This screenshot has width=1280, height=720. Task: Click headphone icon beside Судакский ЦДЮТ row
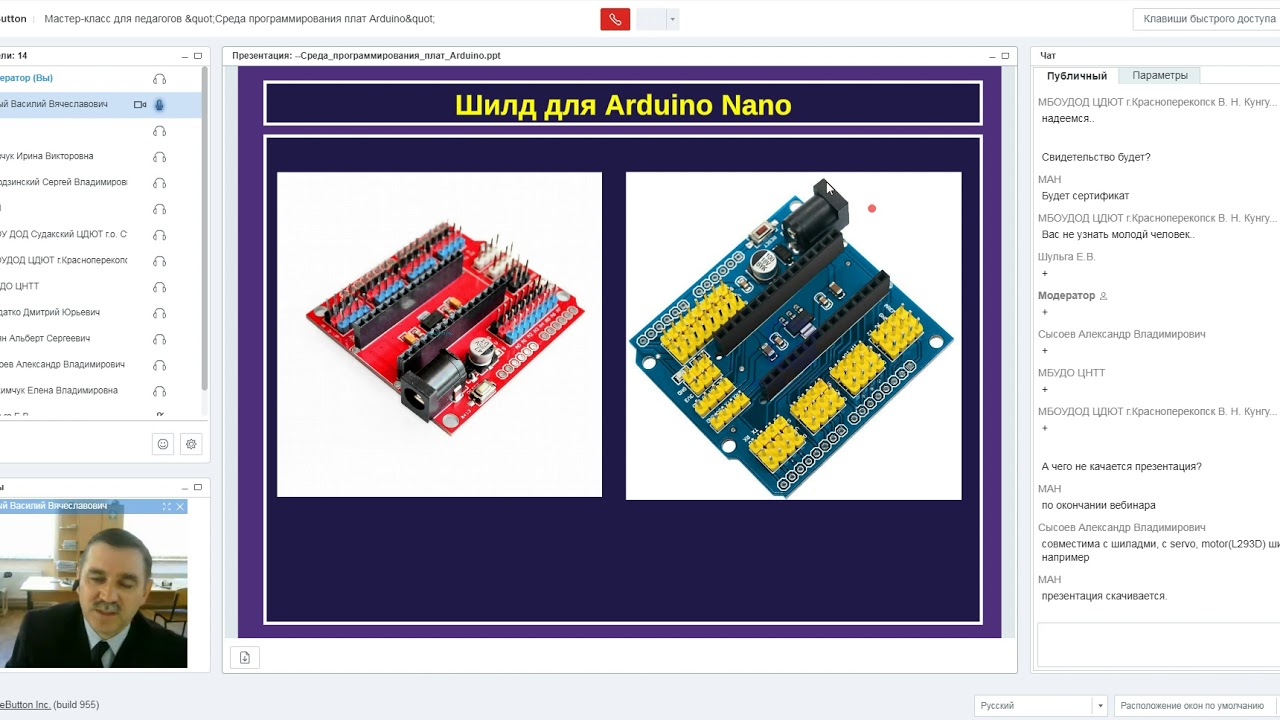(159, 235)
